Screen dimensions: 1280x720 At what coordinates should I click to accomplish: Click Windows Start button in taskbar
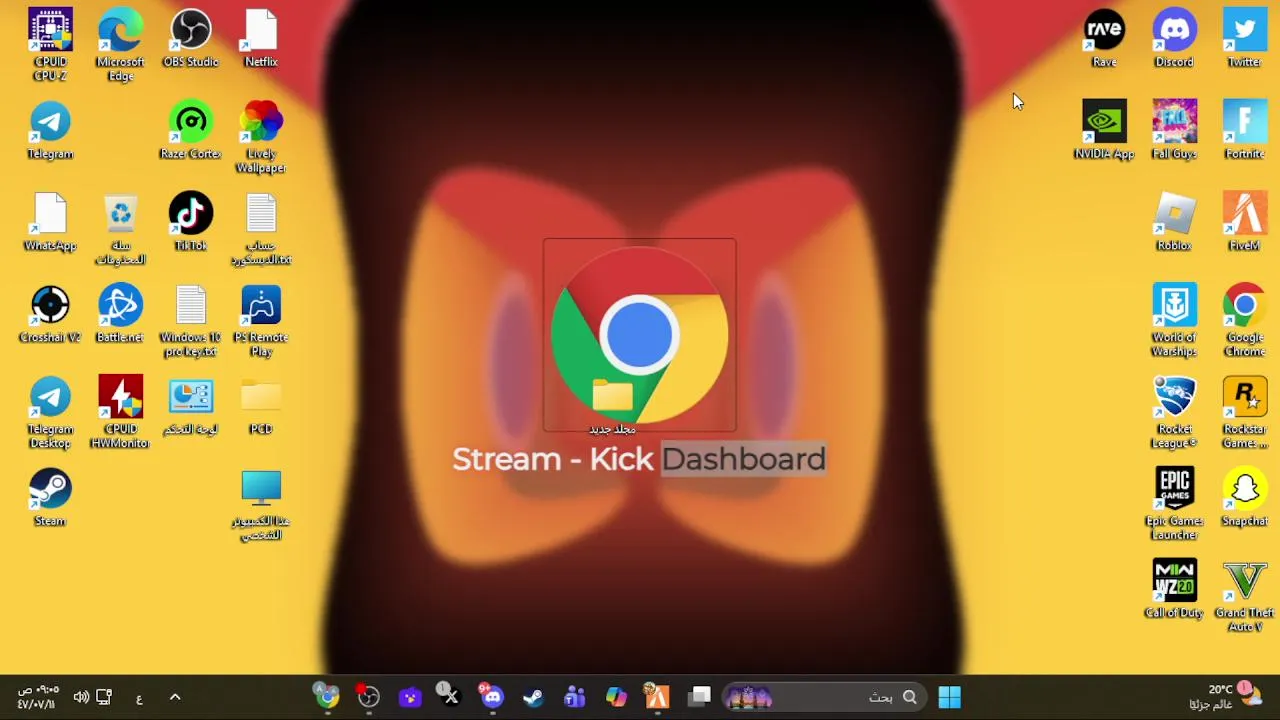949,697
